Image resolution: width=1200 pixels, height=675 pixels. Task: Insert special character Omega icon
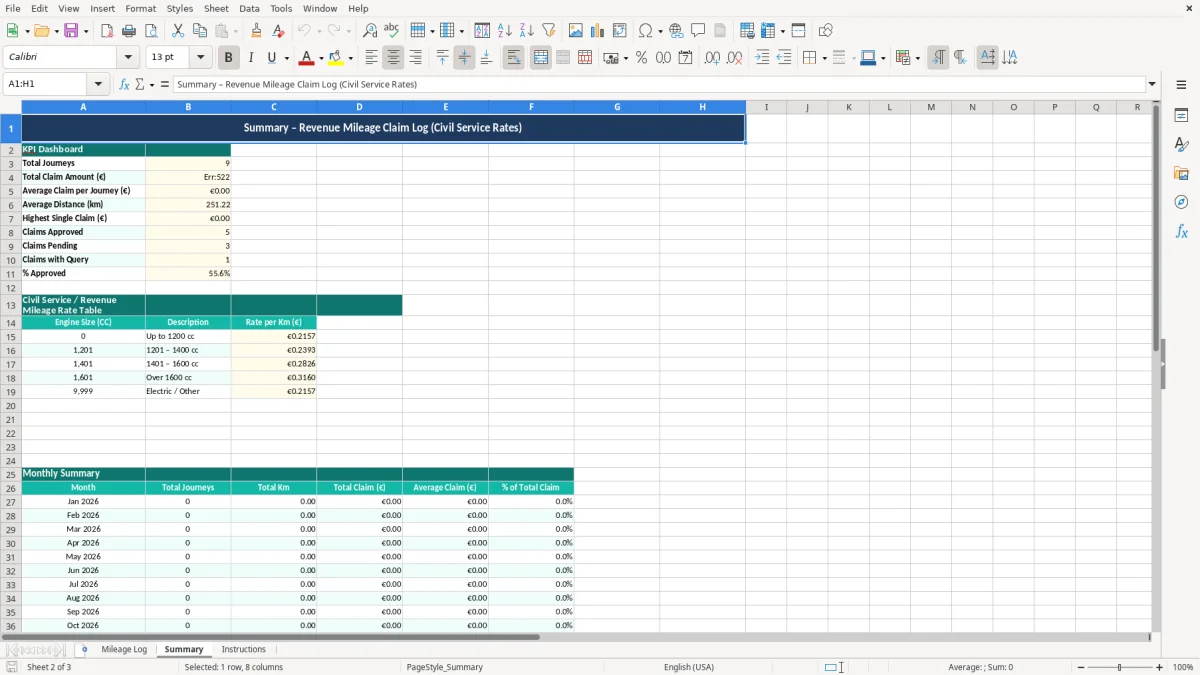(x=645, y=31)
